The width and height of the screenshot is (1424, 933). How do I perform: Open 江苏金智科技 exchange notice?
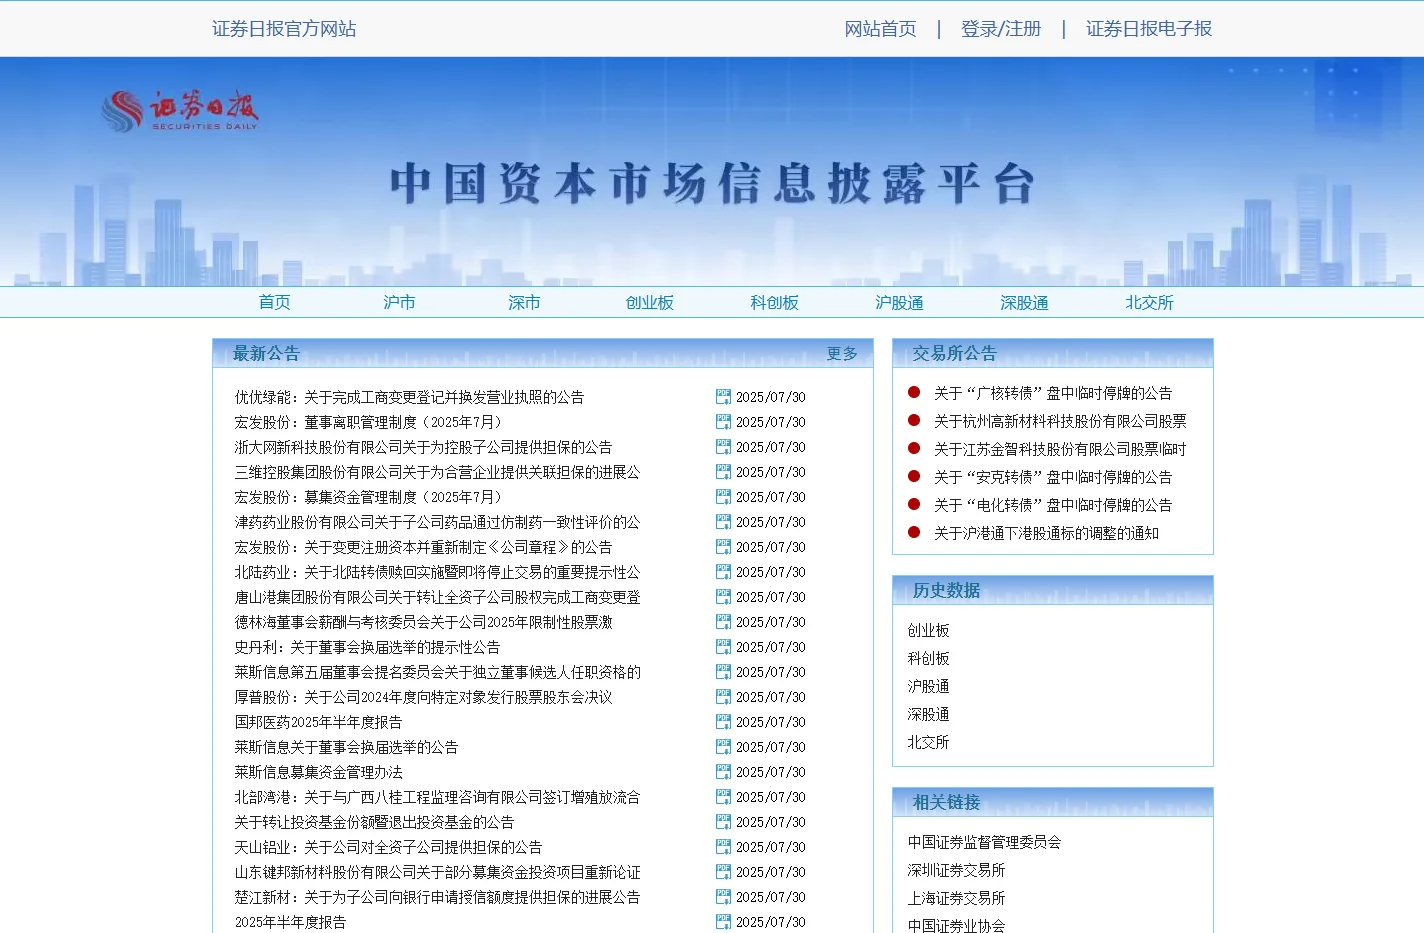1060,449
